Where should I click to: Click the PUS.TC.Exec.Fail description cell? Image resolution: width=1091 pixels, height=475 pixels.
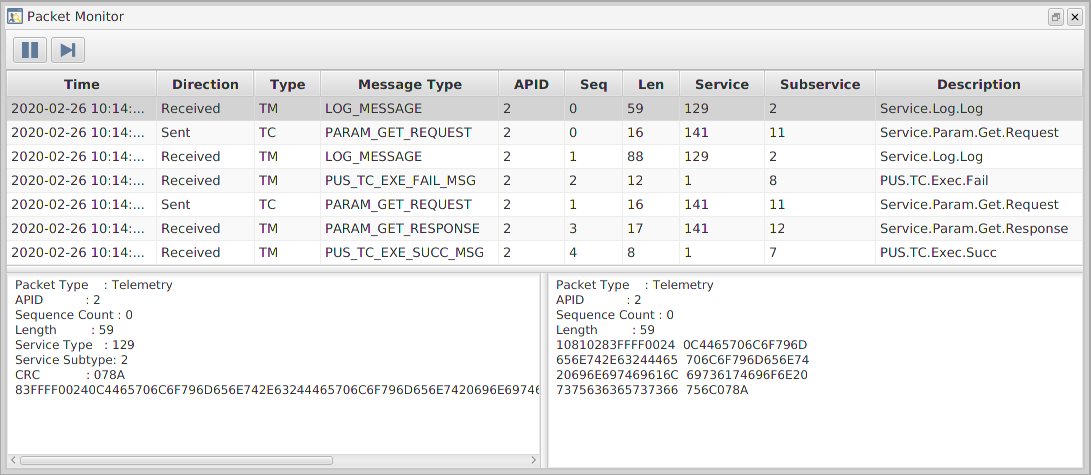click(978, 180)
